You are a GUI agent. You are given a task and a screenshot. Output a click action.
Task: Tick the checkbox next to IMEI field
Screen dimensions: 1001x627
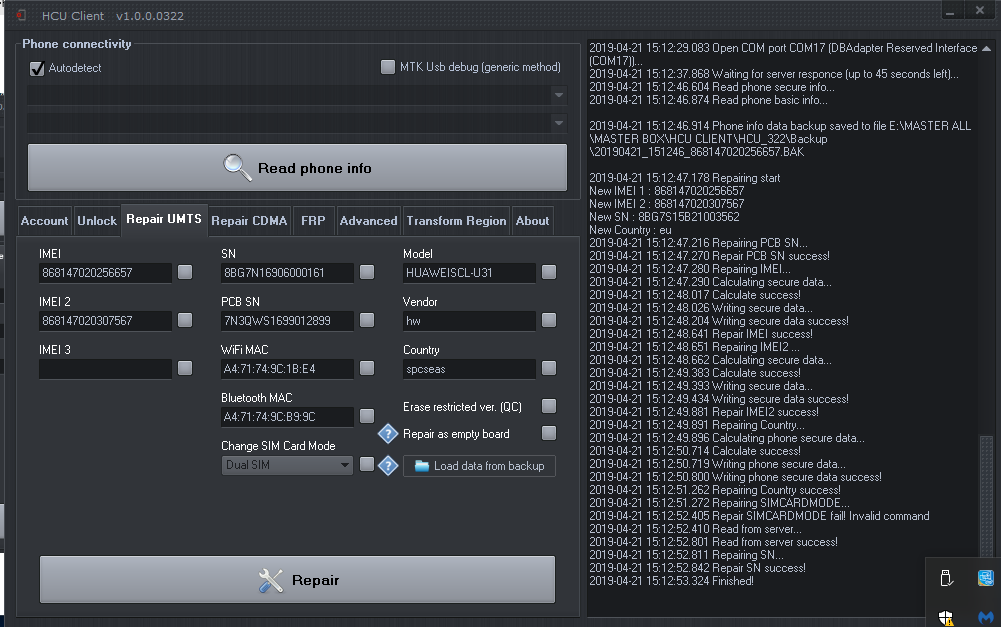(x=185, y=272)
